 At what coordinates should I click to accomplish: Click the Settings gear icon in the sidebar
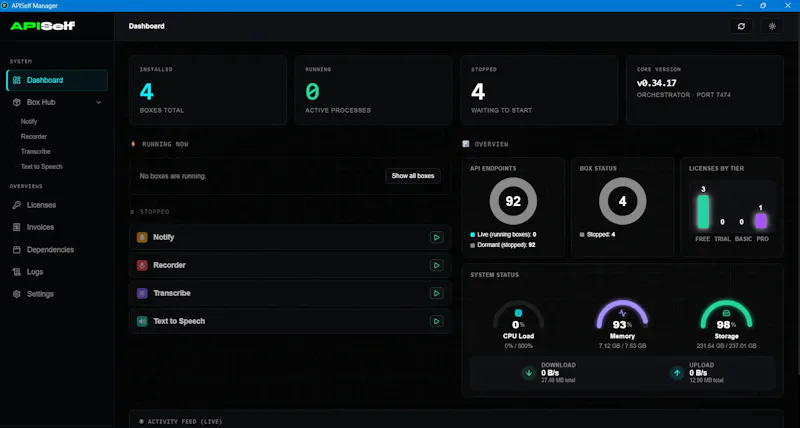(17, 294)
